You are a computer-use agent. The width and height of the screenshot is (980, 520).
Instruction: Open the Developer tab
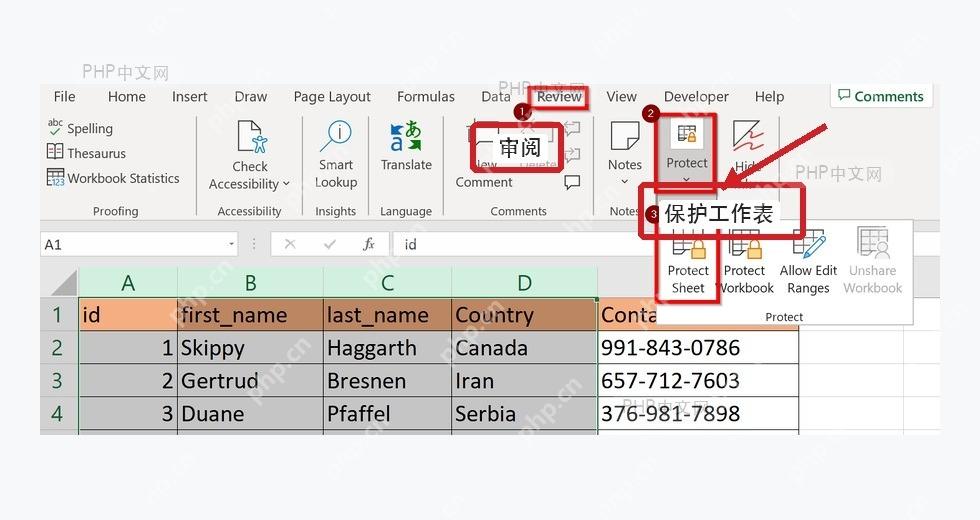coord(696,97)
